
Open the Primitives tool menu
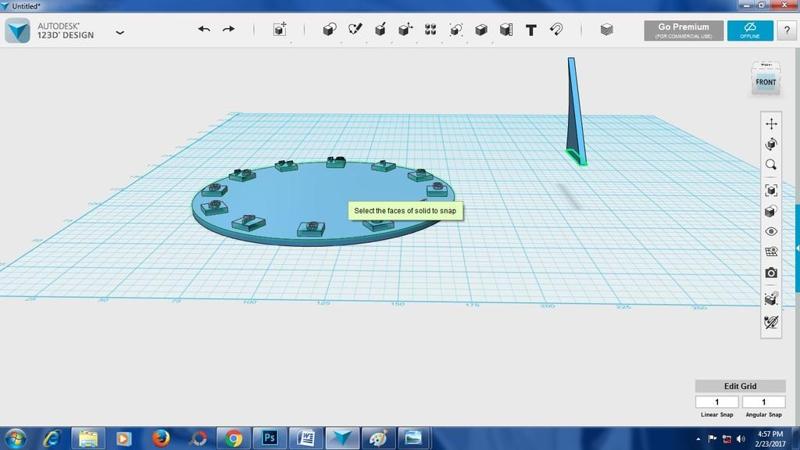pyautogui.click(x=330, y=30)
